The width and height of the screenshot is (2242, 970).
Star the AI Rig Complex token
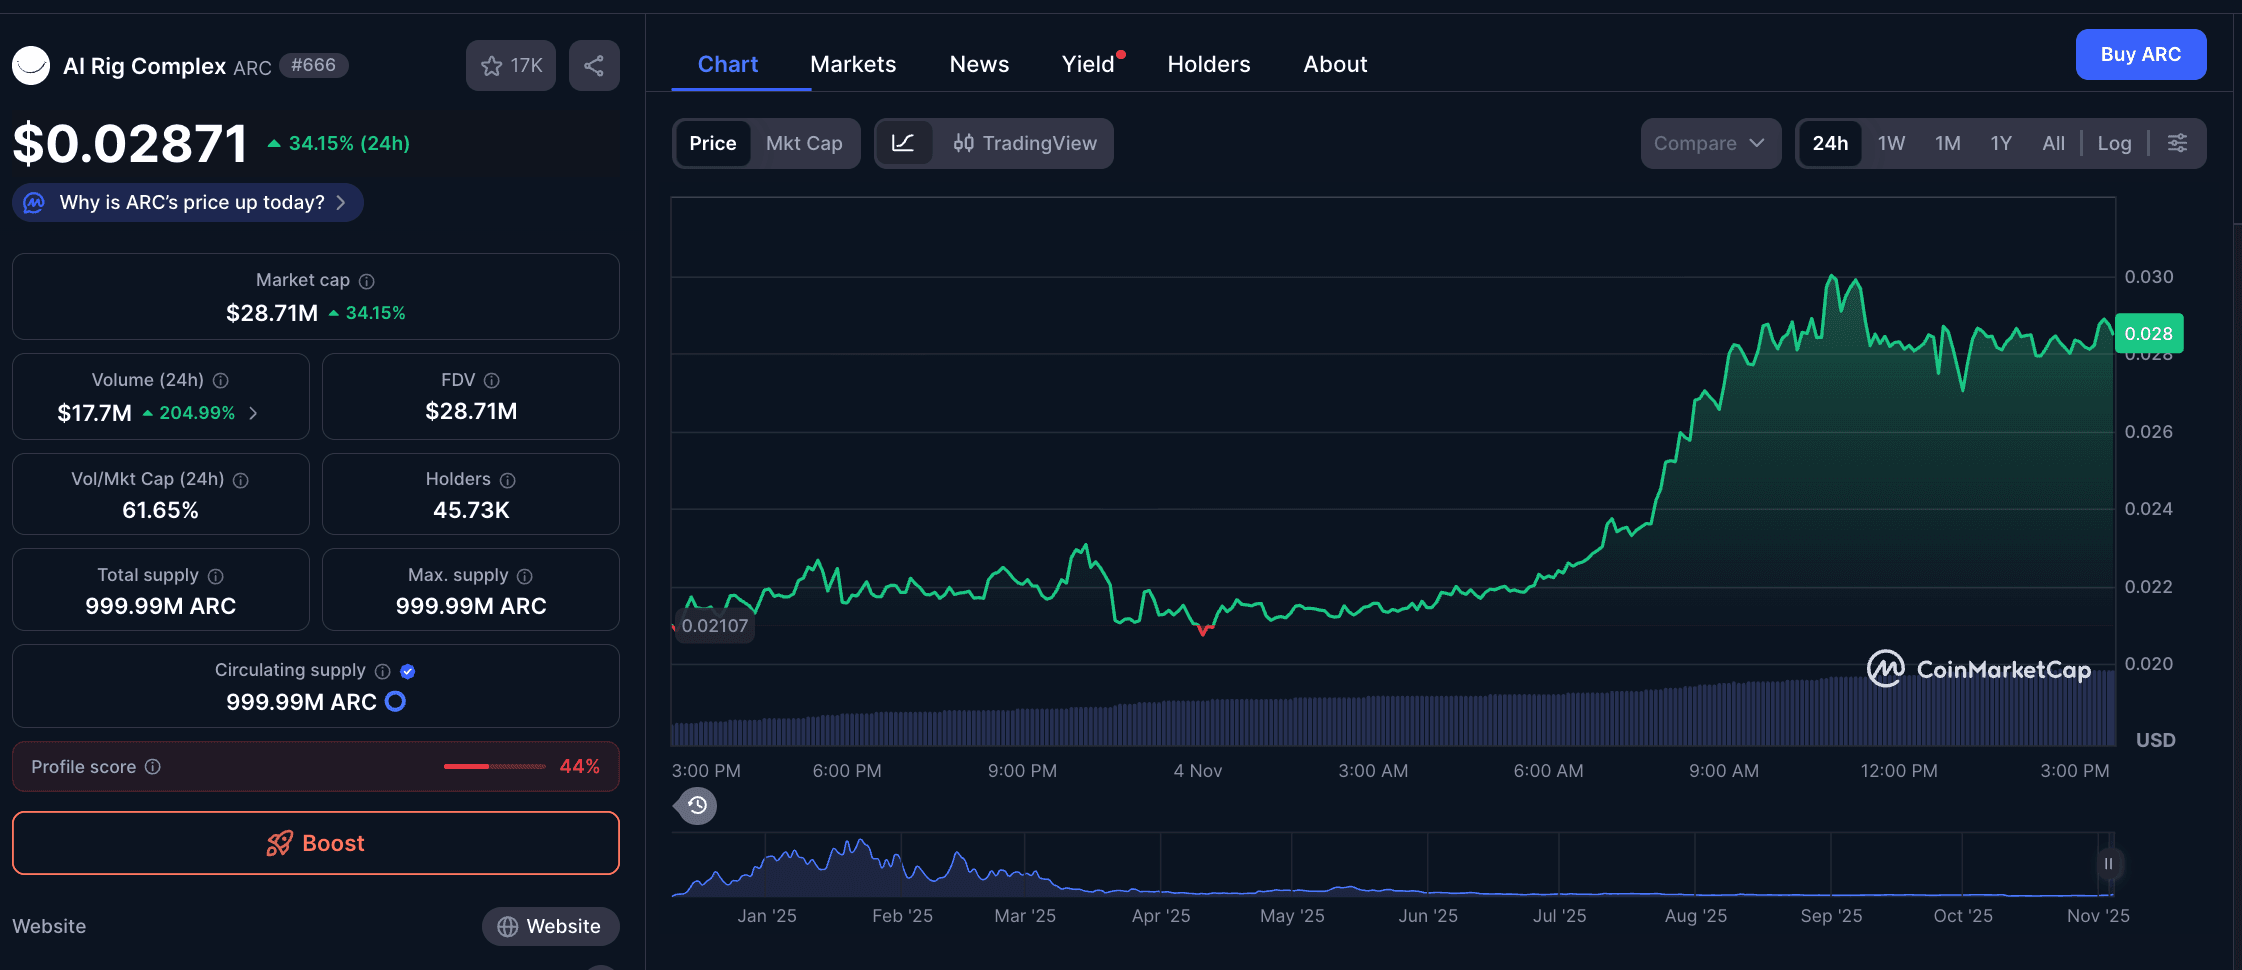coord(492,65)
